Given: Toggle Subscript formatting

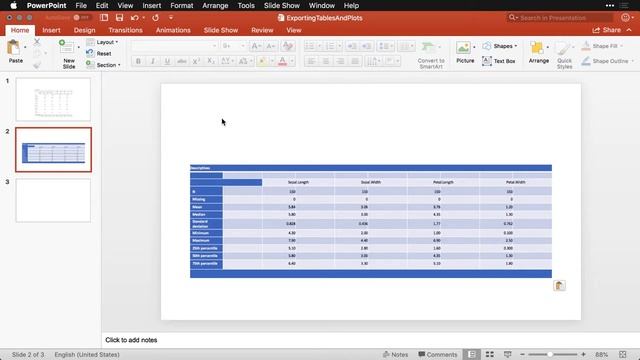Looking at the screenshot, I should (x=211, y=61).
